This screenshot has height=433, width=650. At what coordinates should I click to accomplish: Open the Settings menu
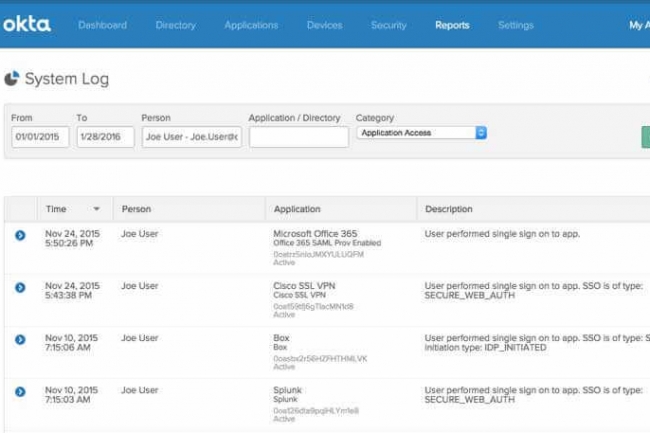(x=516, y=25)
